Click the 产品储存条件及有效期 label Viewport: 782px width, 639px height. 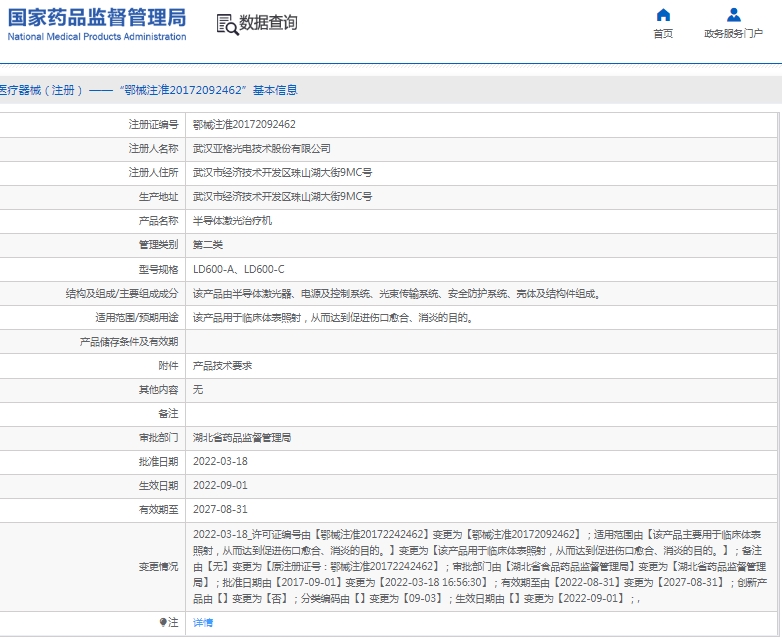coord(129,342)
